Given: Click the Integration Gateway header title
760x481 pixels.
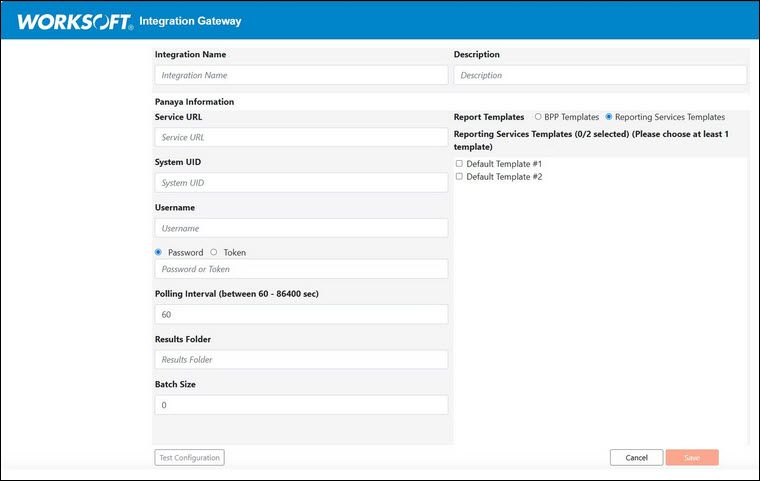Looking at the screenshot, I should (190, 21).
